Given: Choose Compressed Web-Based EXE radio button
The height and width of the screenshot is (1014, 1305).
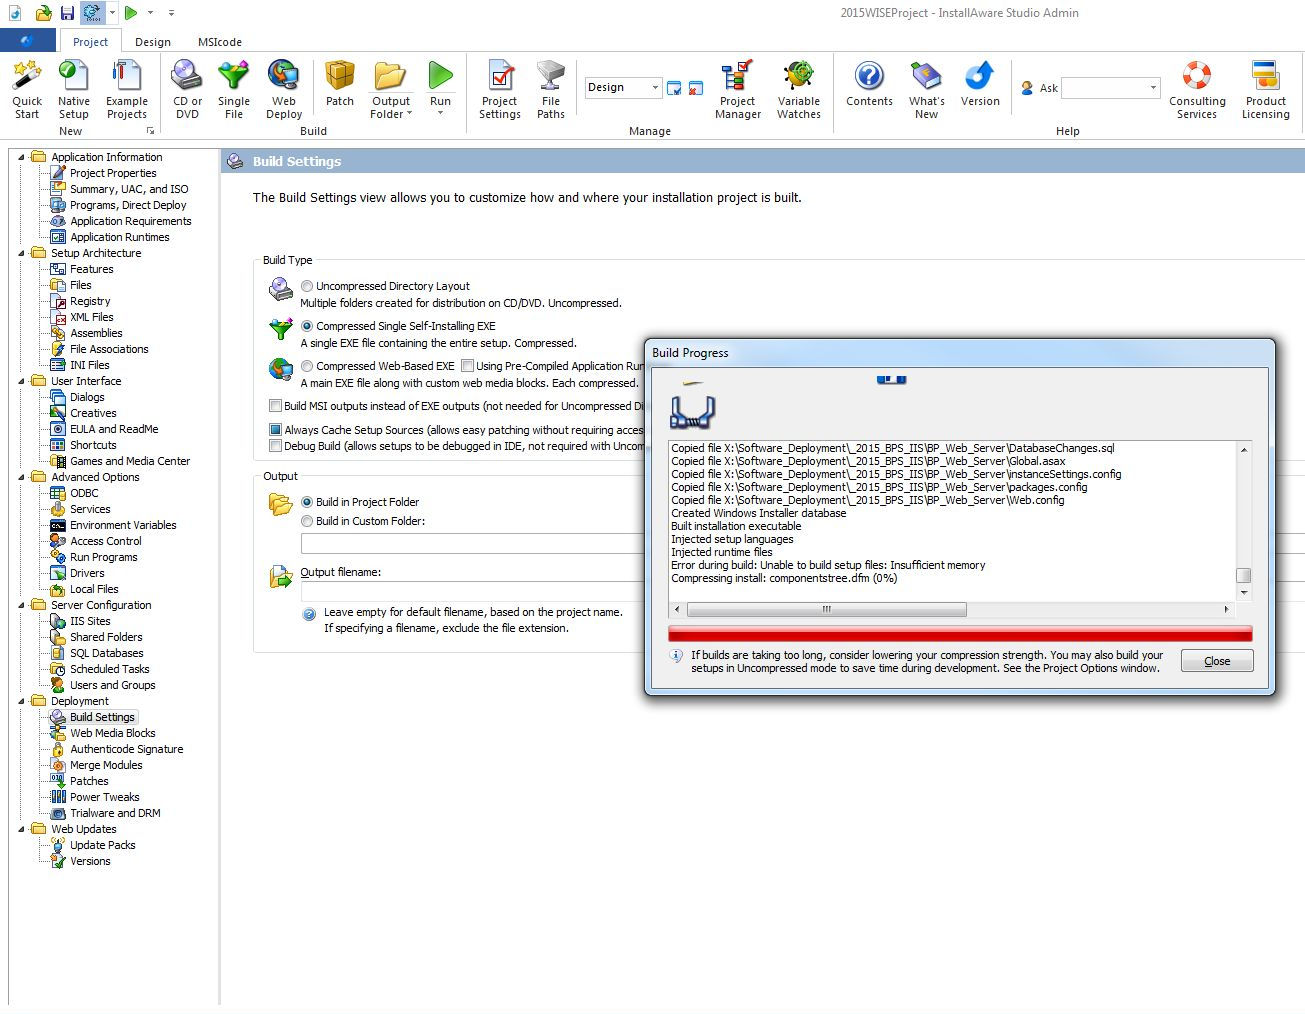Looking at the screenshot, I should point(307,366).
